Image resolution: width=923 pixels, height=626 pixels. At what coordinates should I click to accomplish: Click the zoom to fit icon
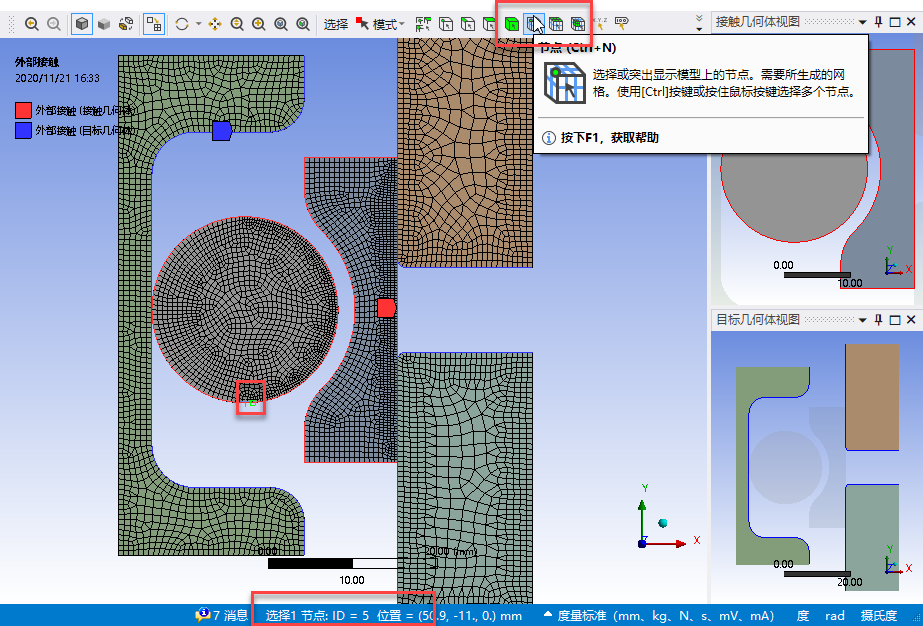(x=281, y=24)
